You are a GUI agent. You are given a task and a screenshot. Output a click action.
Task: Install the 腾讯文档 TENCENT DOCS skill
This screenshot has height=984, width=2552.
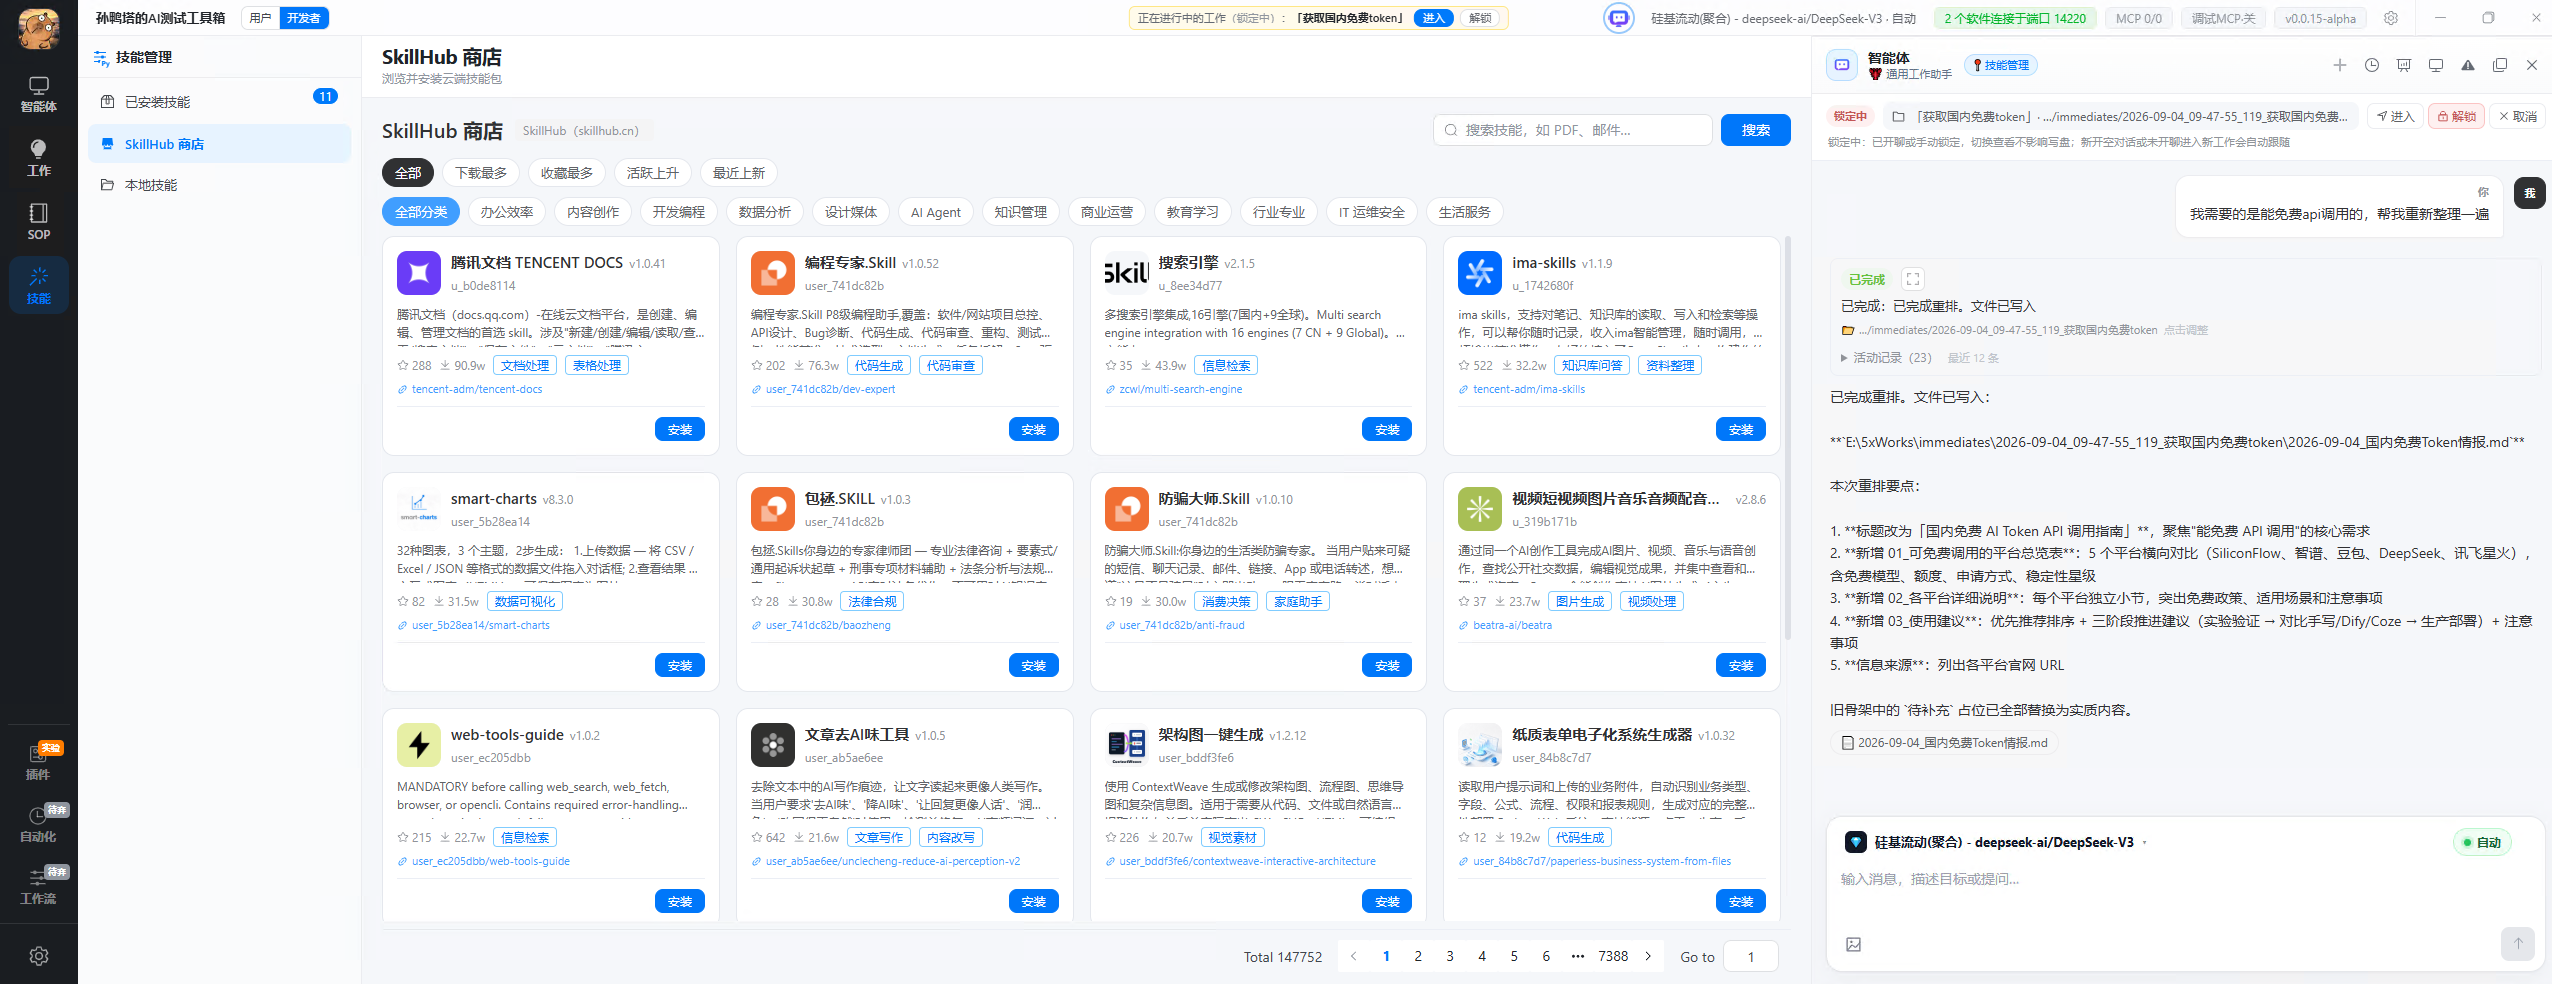click(680, 429)
